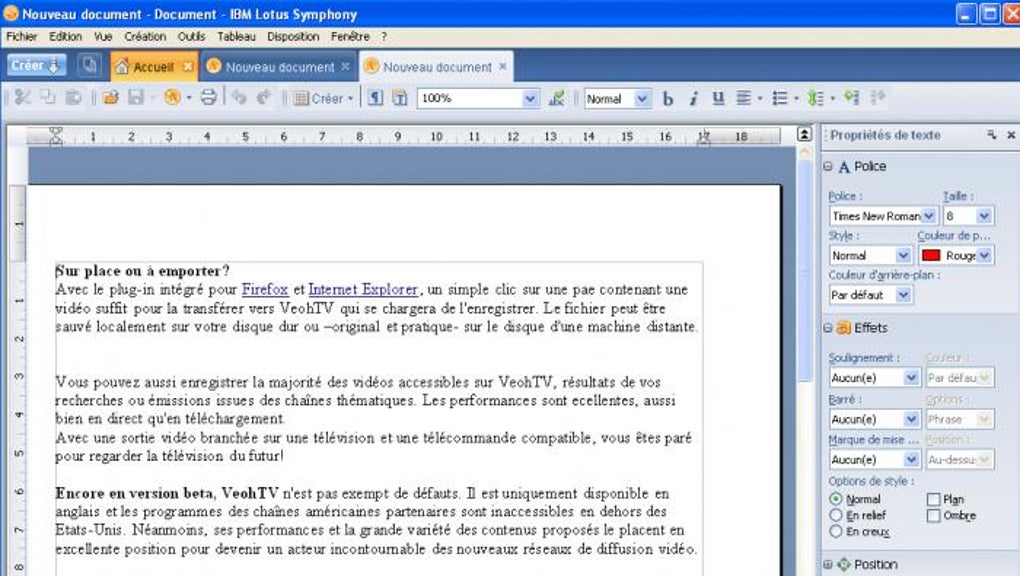The image size is (1020, 576).
Task: Open the Création menu
Action: (x=145, y=36)
